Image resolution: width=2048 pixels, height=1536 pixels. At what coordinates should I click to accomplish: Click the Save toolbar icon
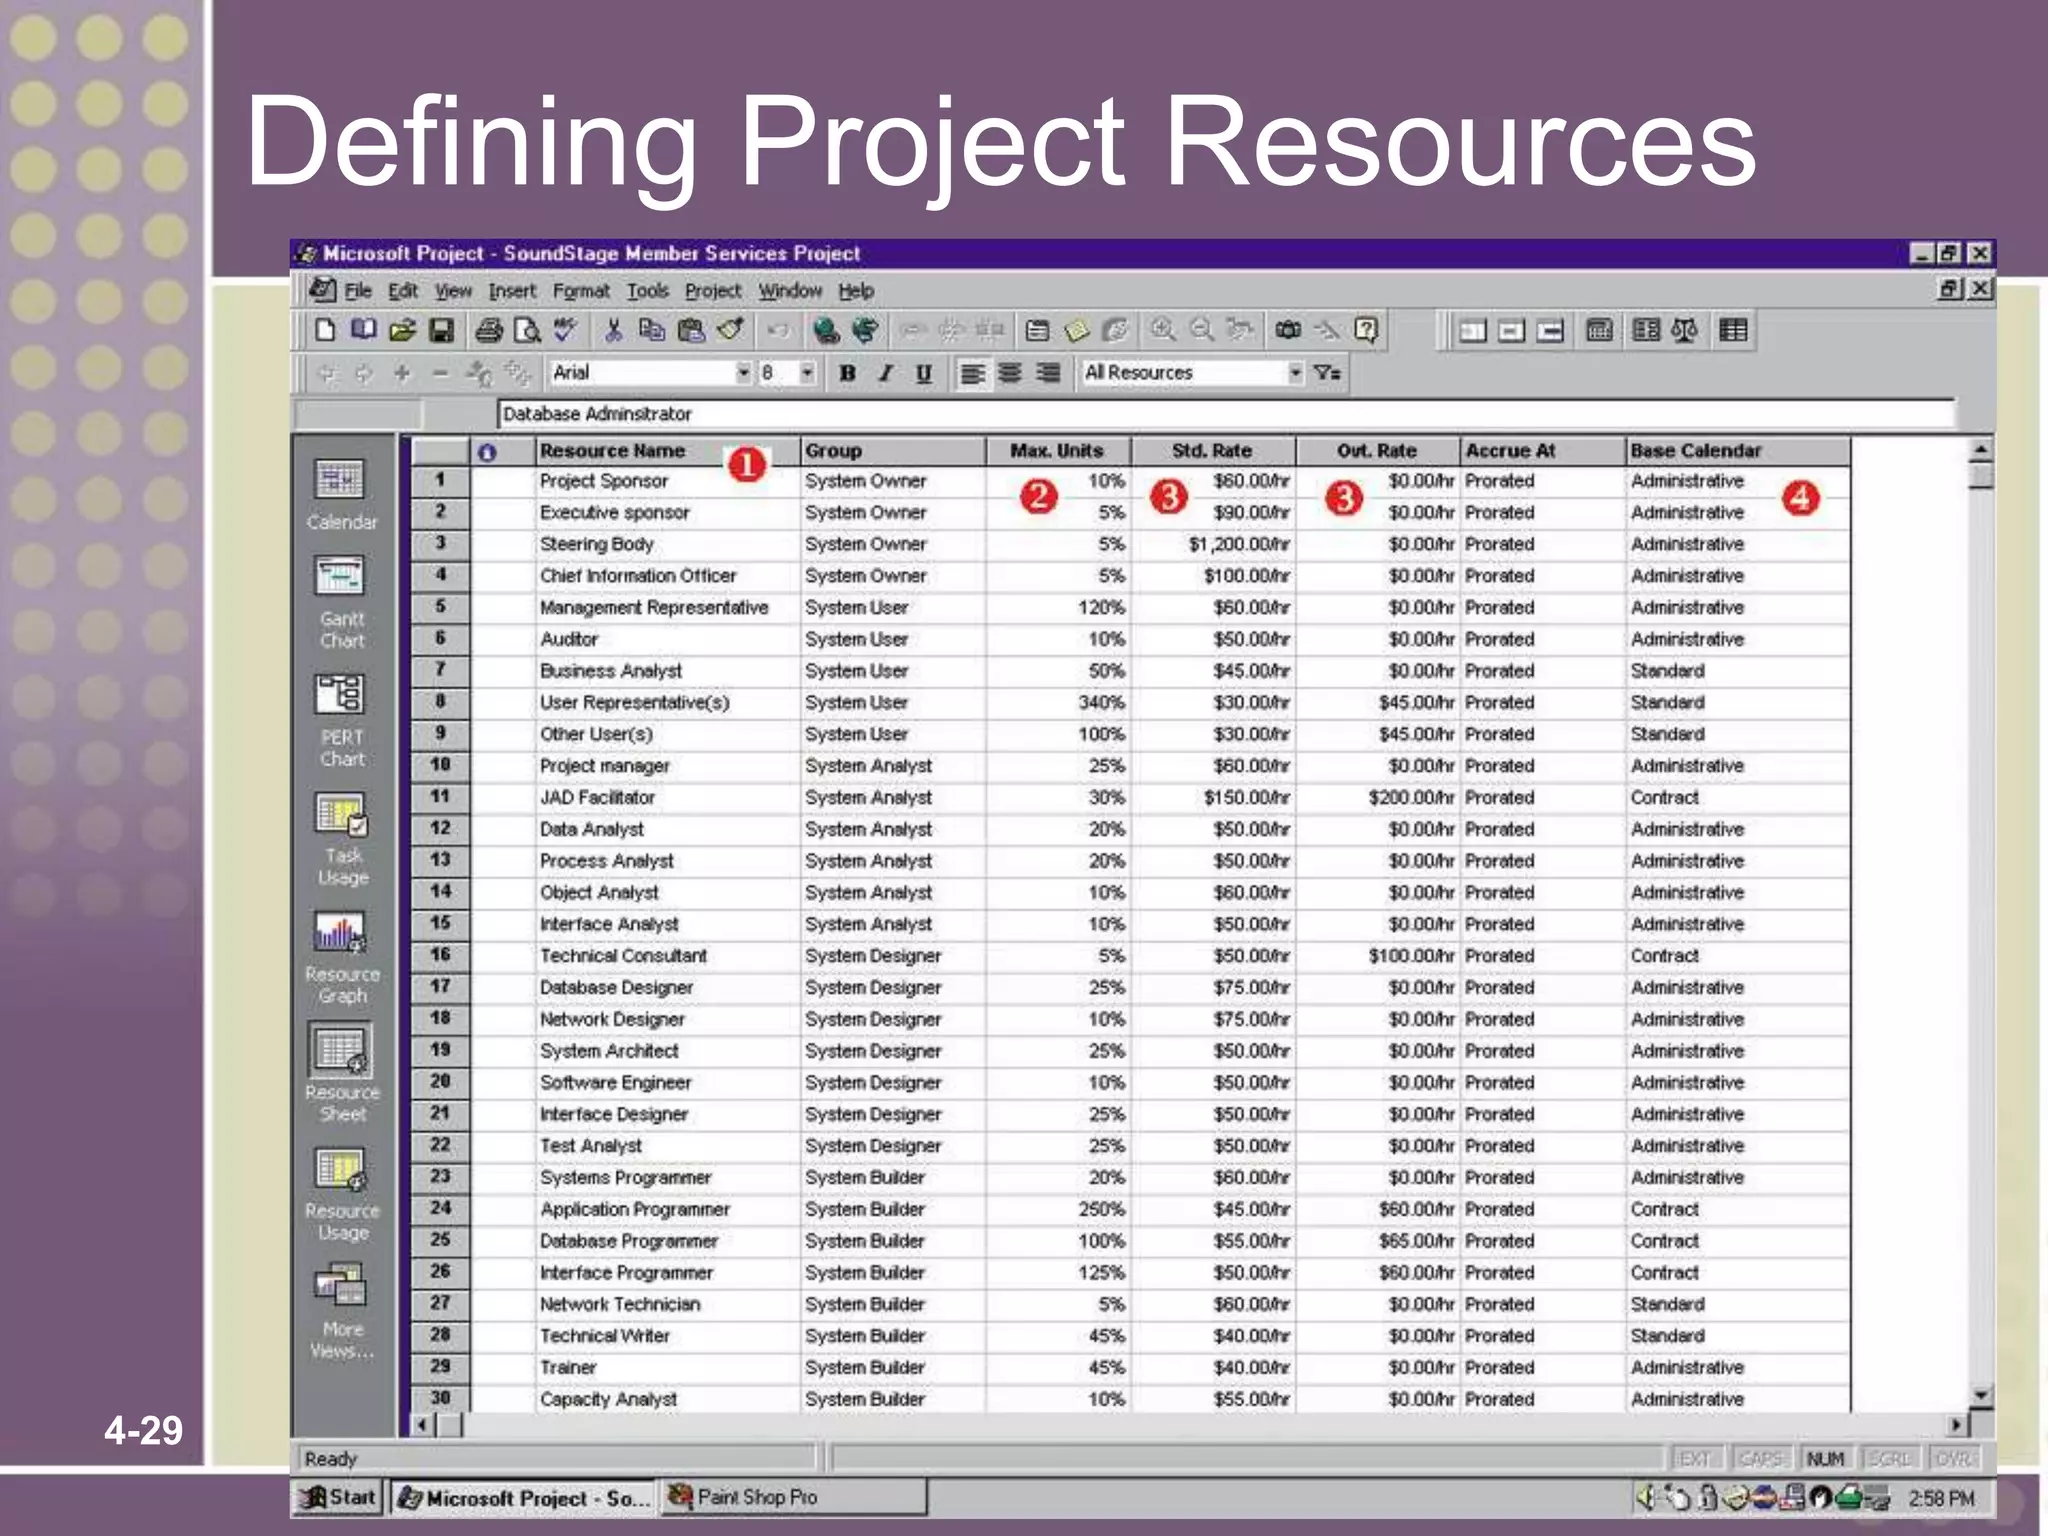(441, 331)
